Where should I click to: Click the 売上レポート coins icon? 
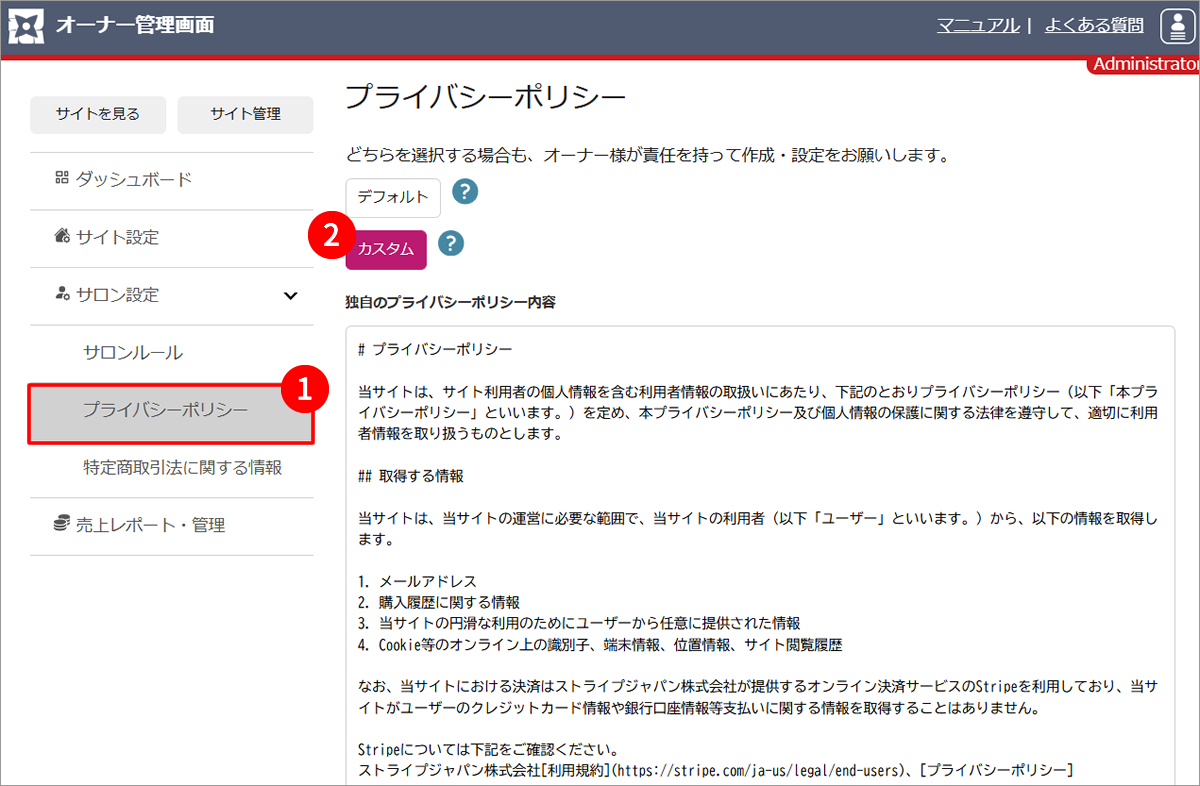coord(61,524)
